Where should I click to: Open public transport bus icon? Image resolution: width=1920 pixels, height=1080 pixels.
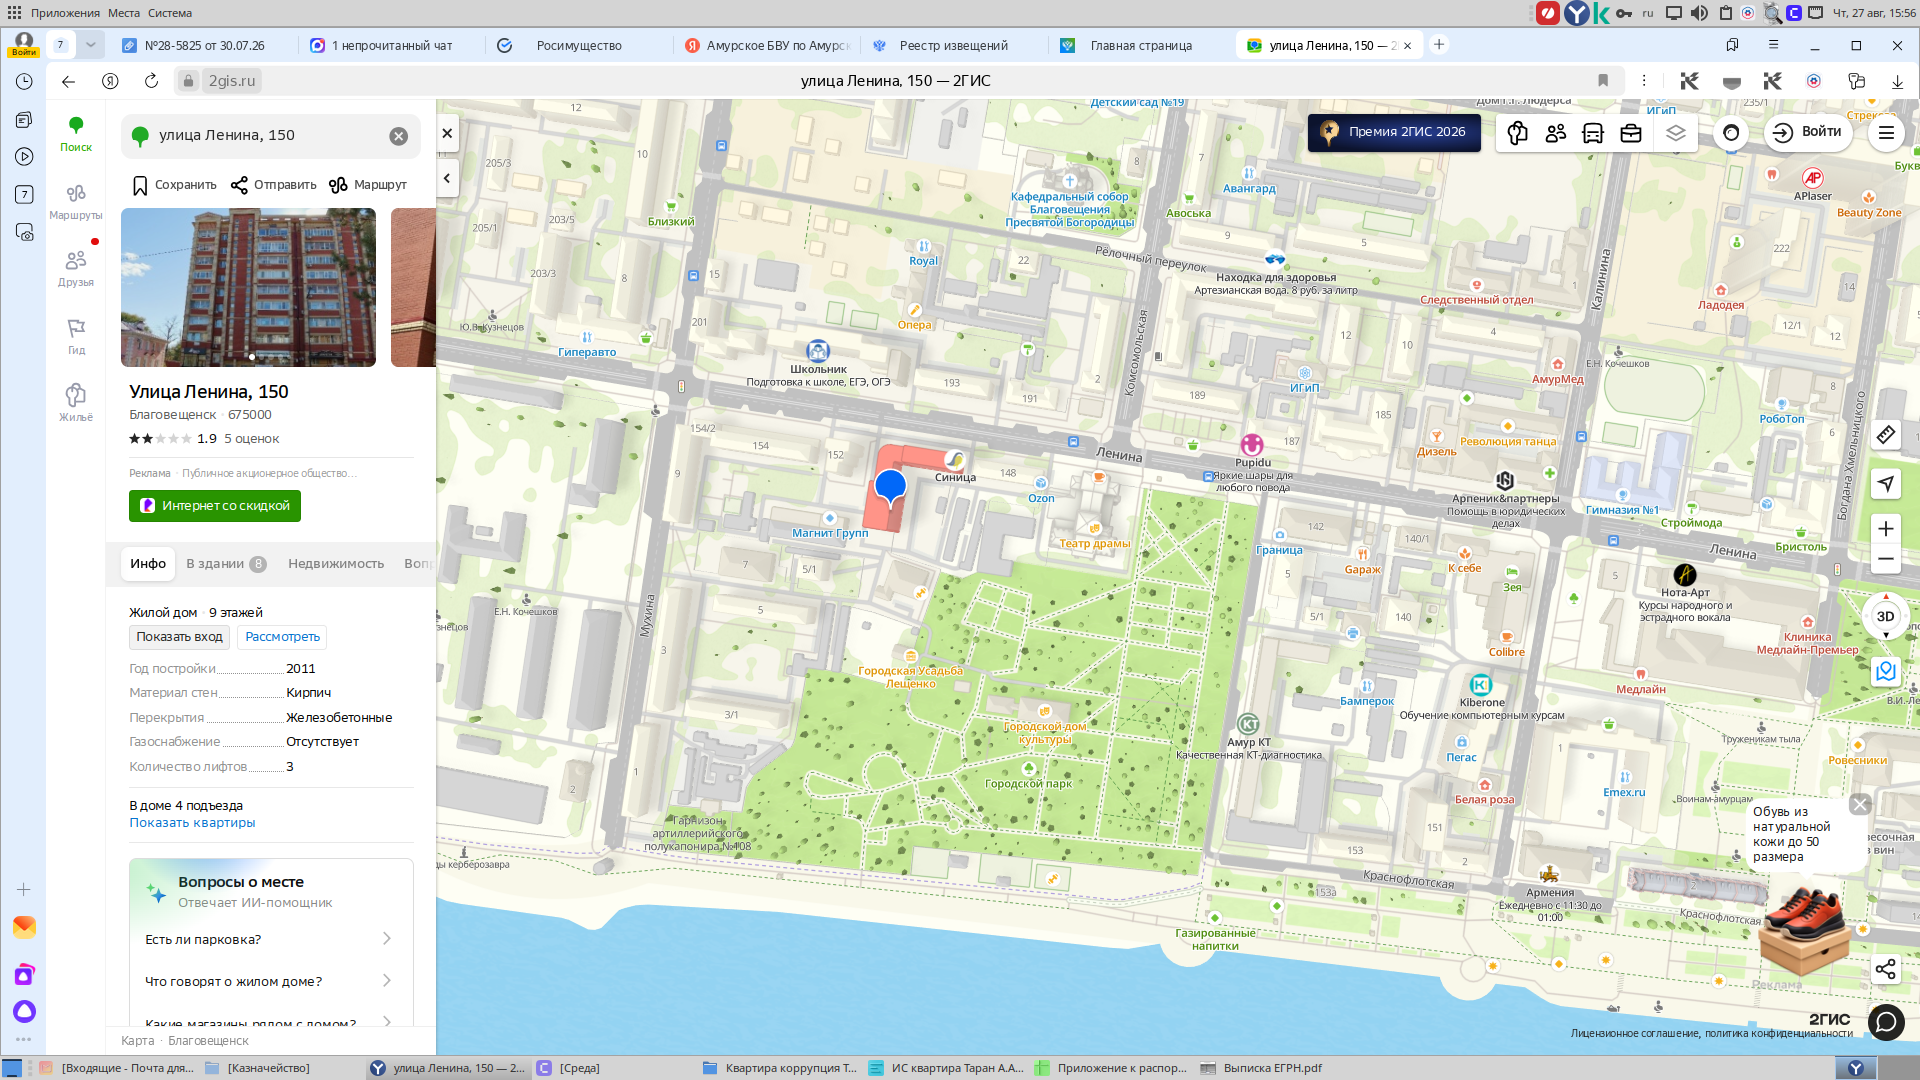click(x=1593, y=132)
